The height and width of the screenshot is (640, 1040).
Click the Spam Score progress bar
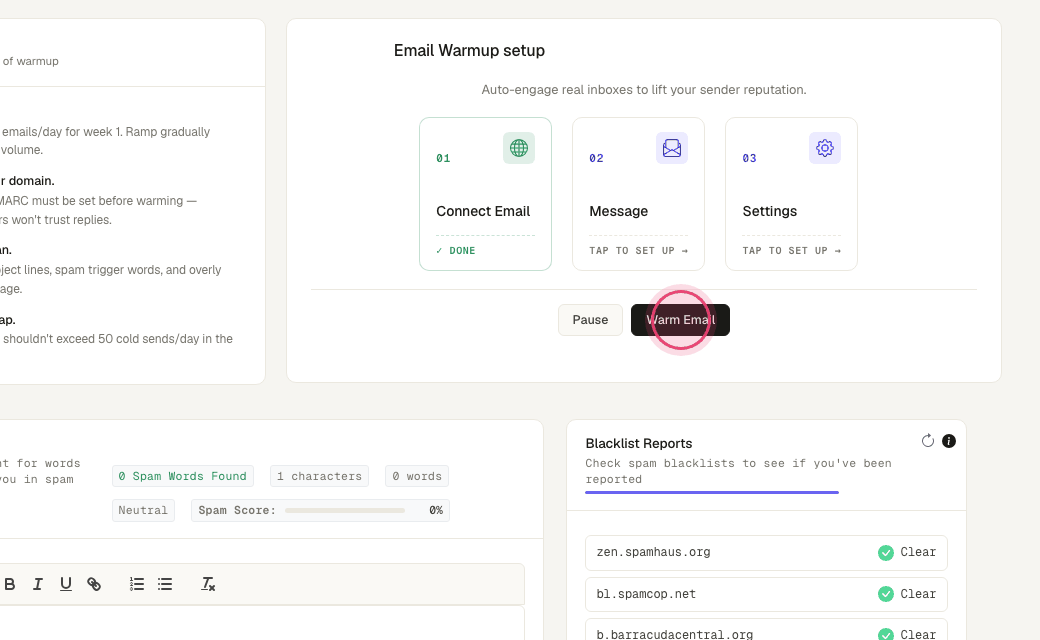(x=345, y=511)
